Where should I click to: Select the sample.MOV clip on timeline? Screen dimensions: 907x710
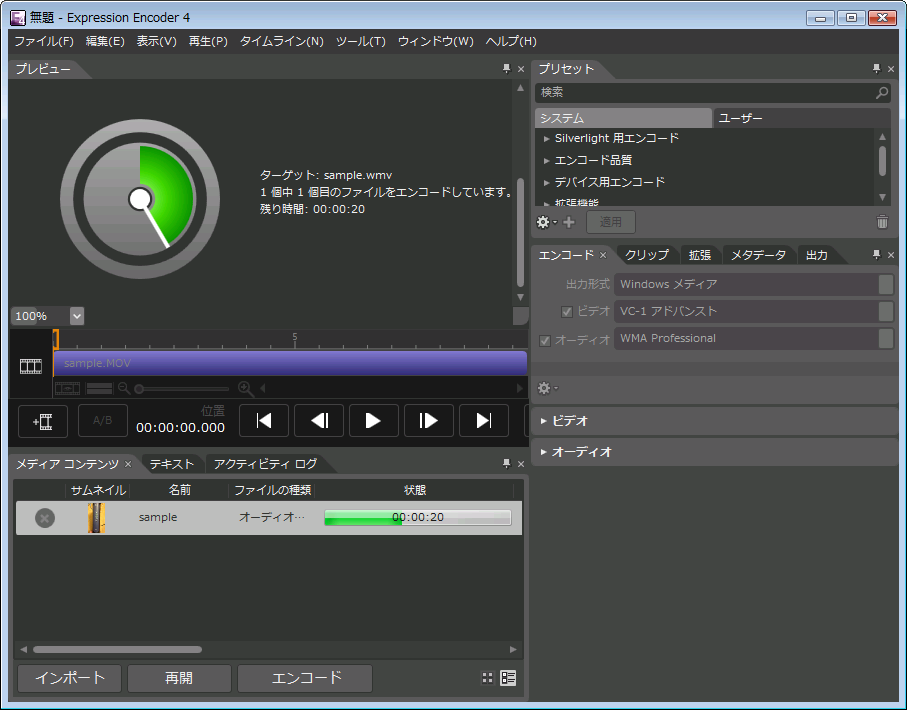(x=290, y=363)
